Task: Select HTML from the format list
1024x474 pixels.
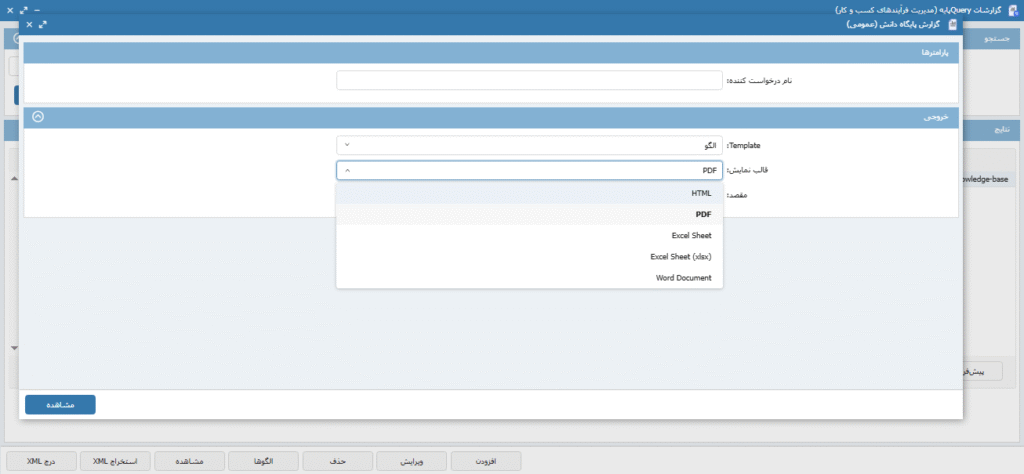Action: coord(529,192)
